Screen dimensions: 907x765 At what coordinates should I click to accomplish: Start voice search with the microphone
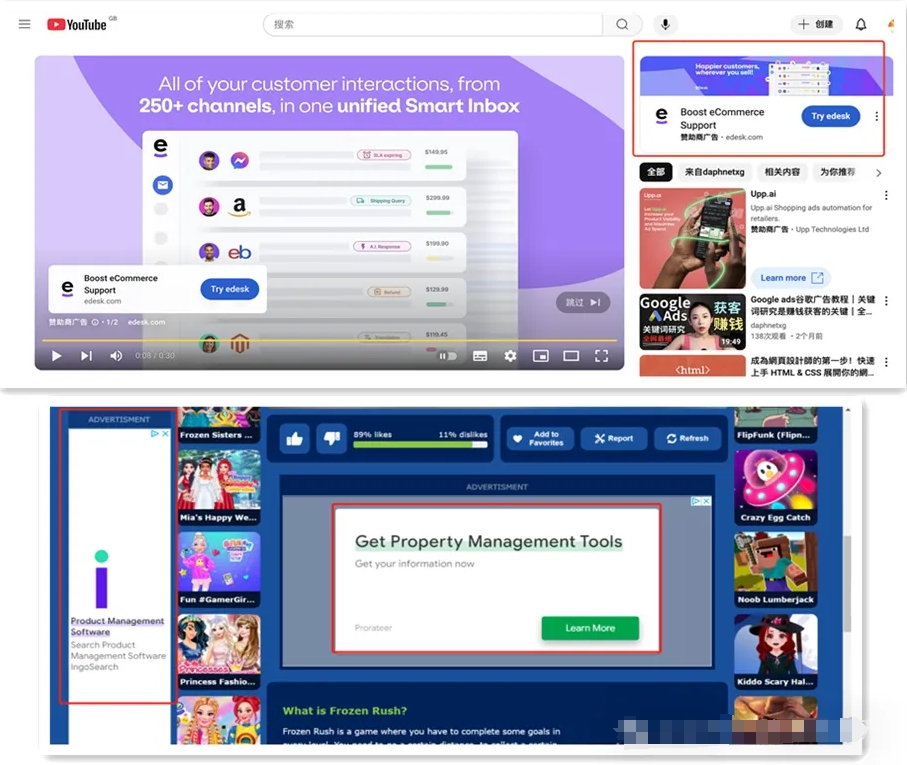[665, 24]
